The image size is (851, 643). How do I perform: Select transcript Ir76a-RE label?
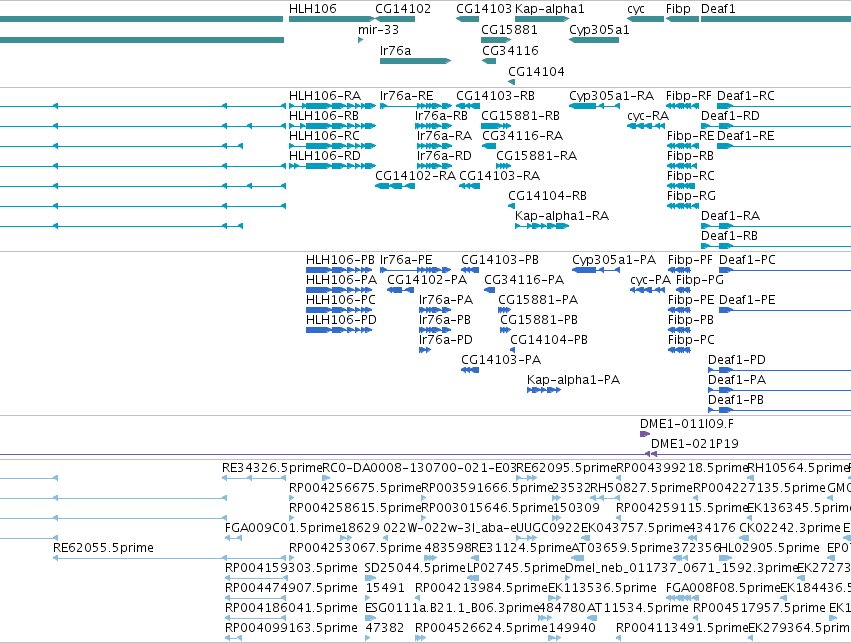pos(407,96)
